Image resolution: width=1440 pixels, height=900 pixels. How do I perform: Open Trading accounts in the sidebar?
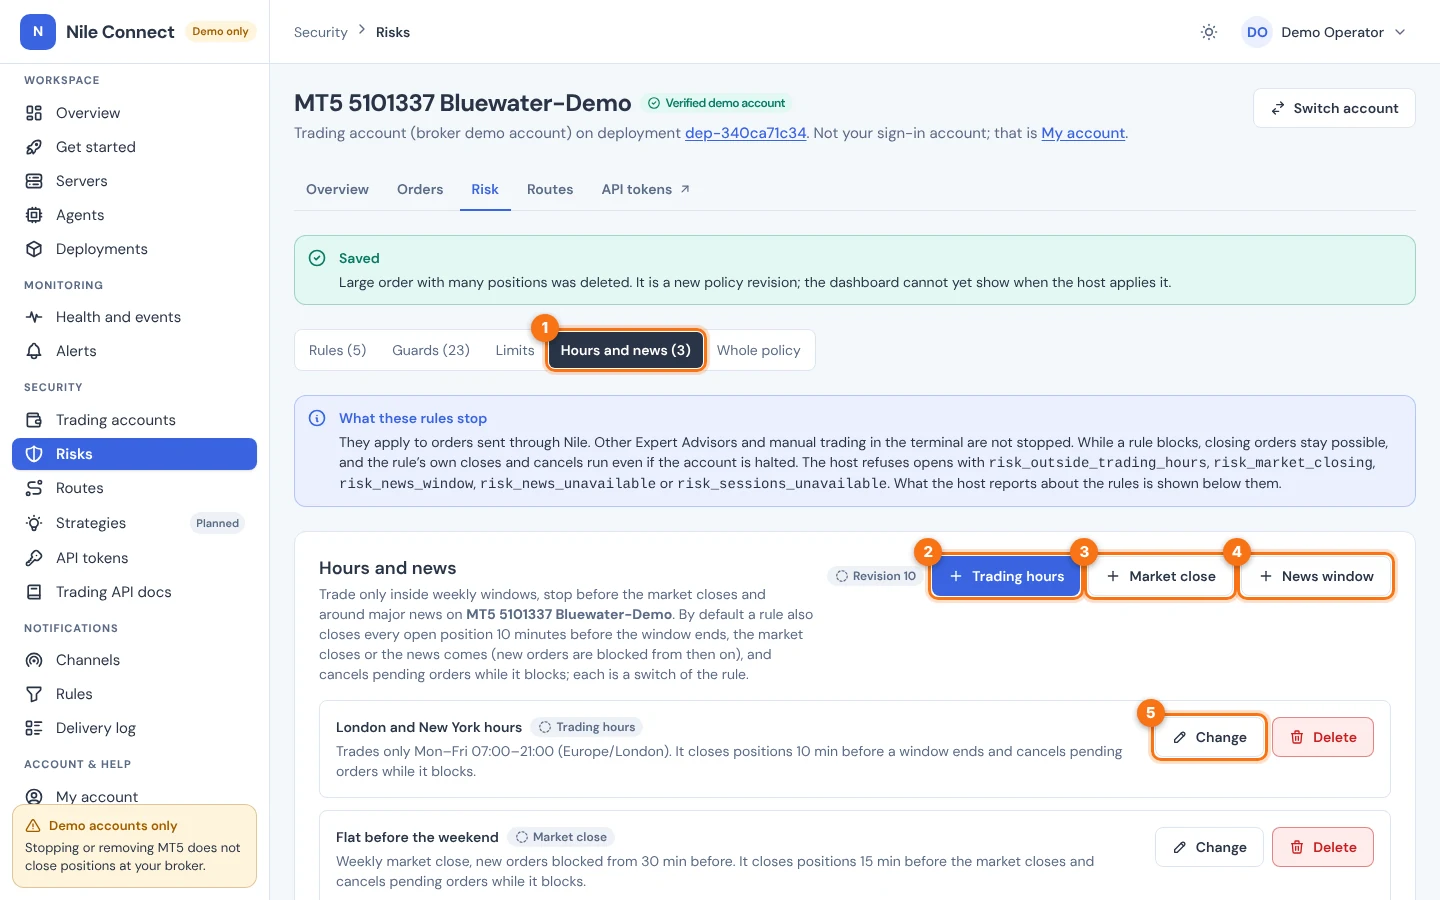[x=134, y=420]
